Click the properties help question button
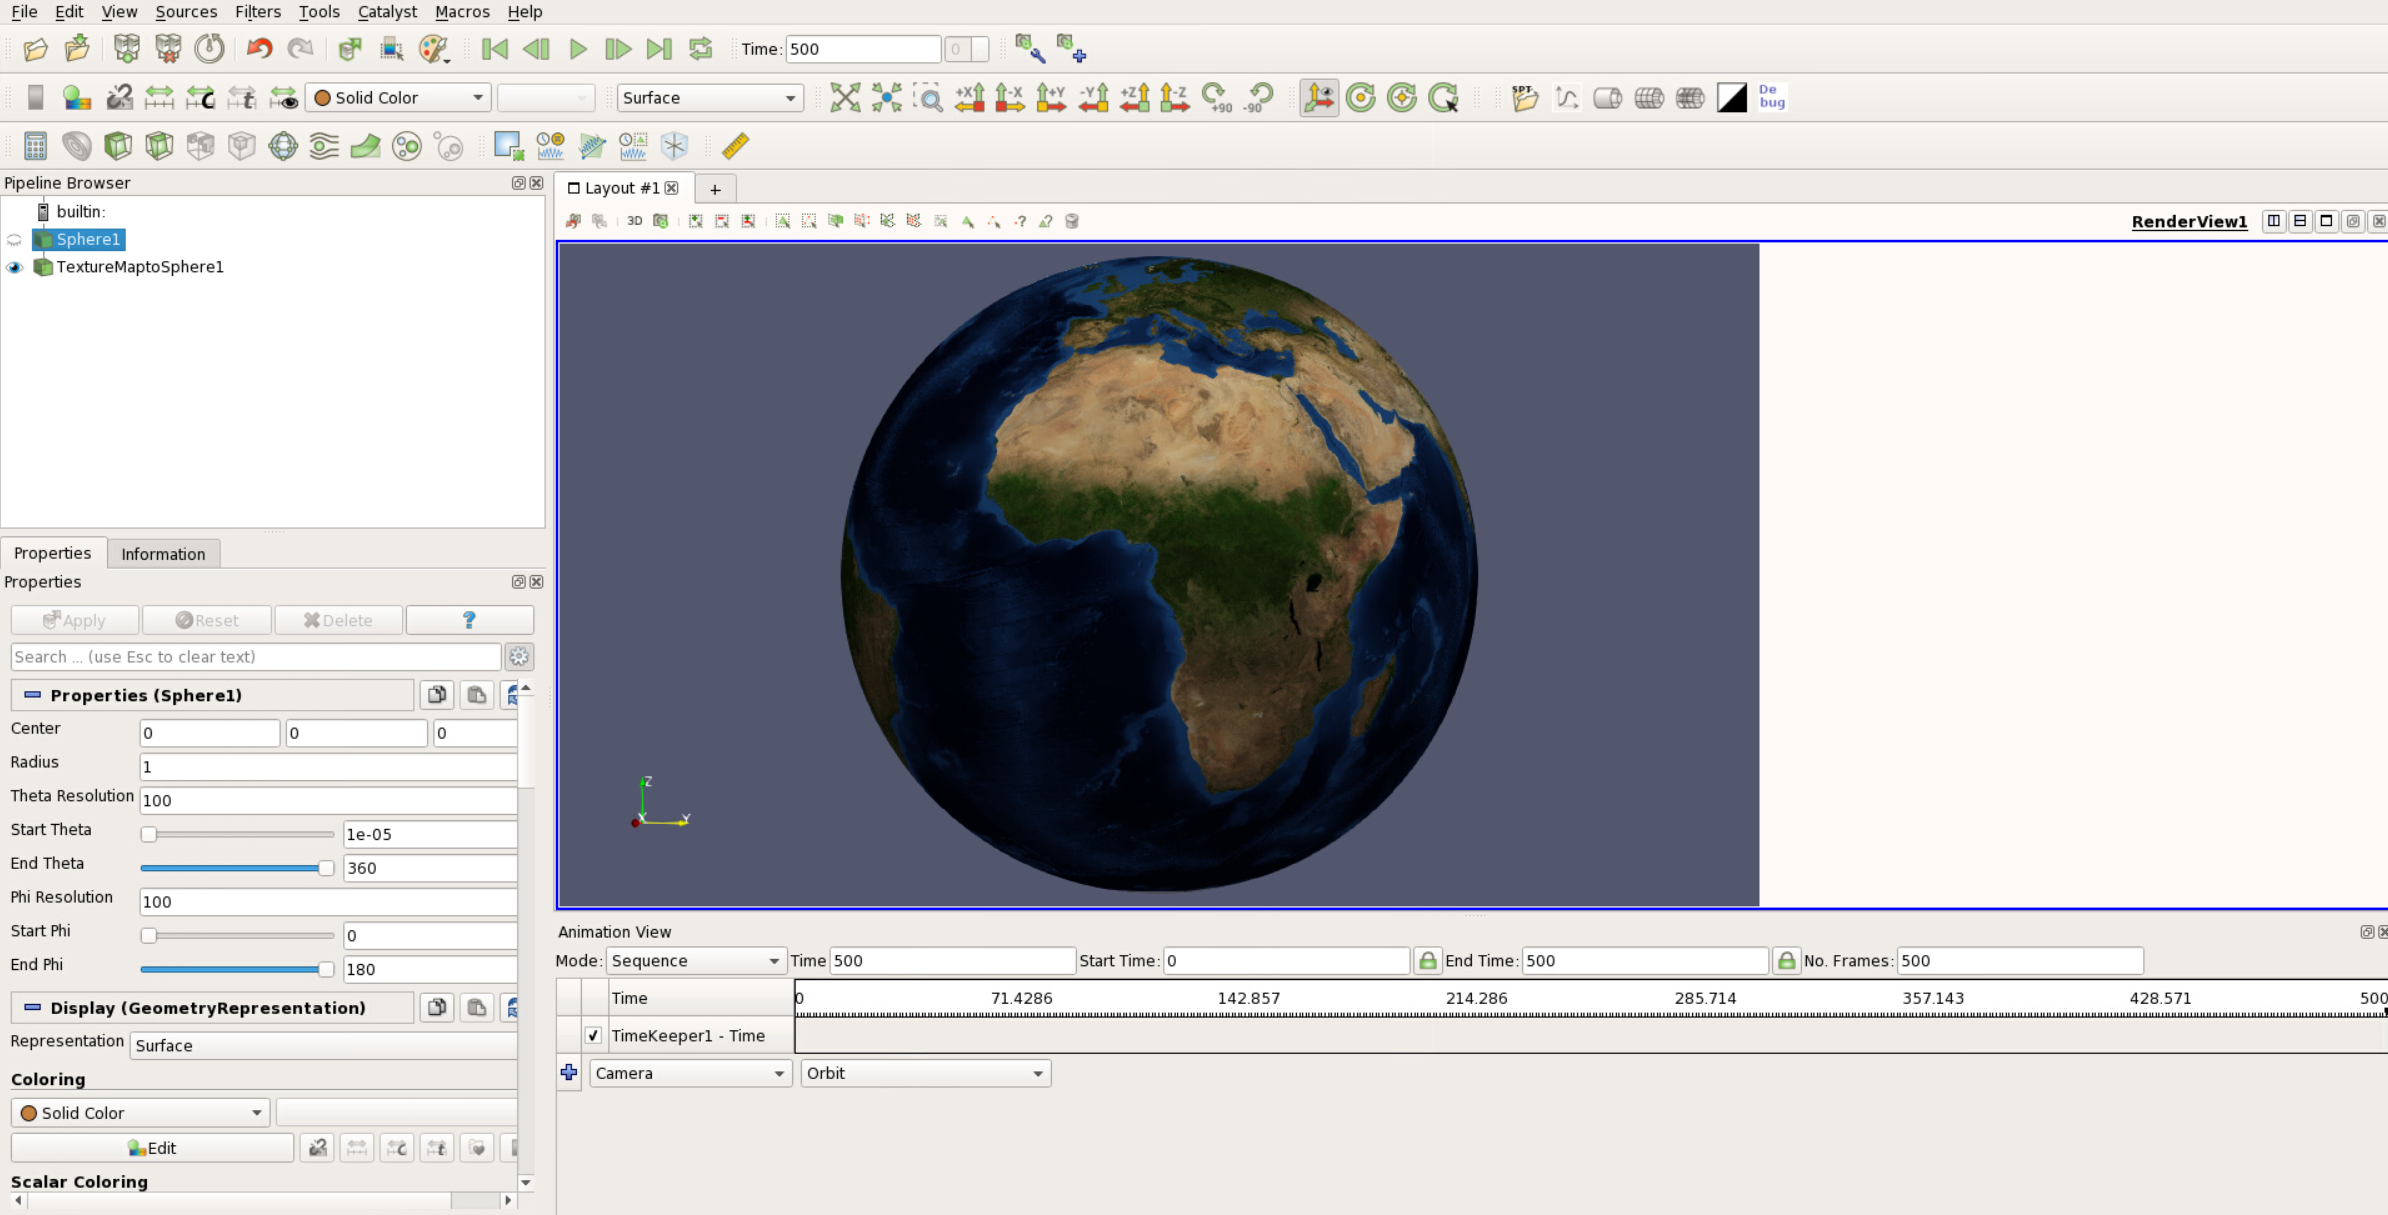Viewport: 2388px width, 1215px height. 470,620
